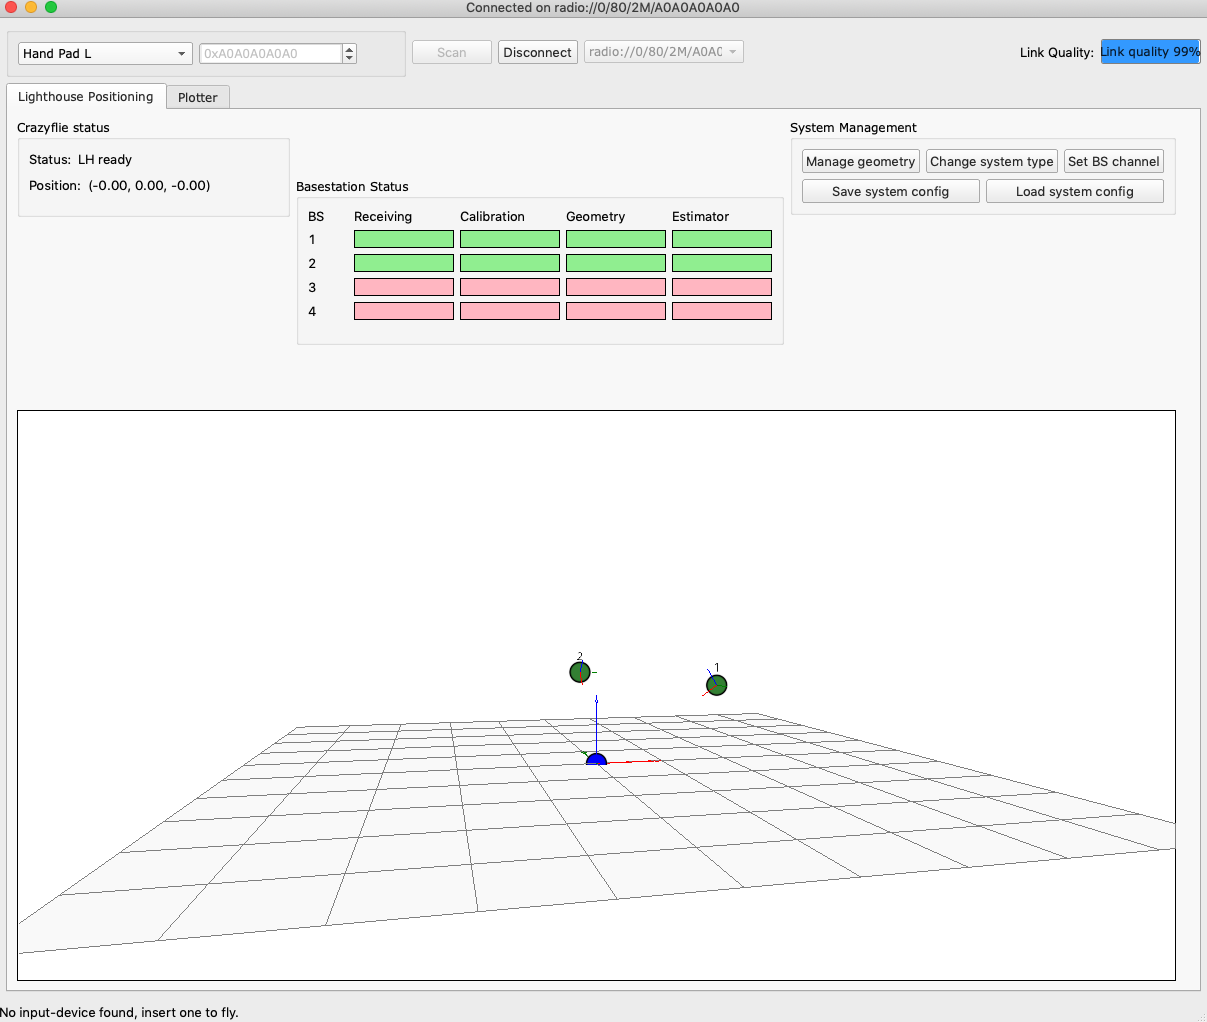Open Manage geometry dialog
This screenshot has height=1022, width=1207.
tap(860, 162)
